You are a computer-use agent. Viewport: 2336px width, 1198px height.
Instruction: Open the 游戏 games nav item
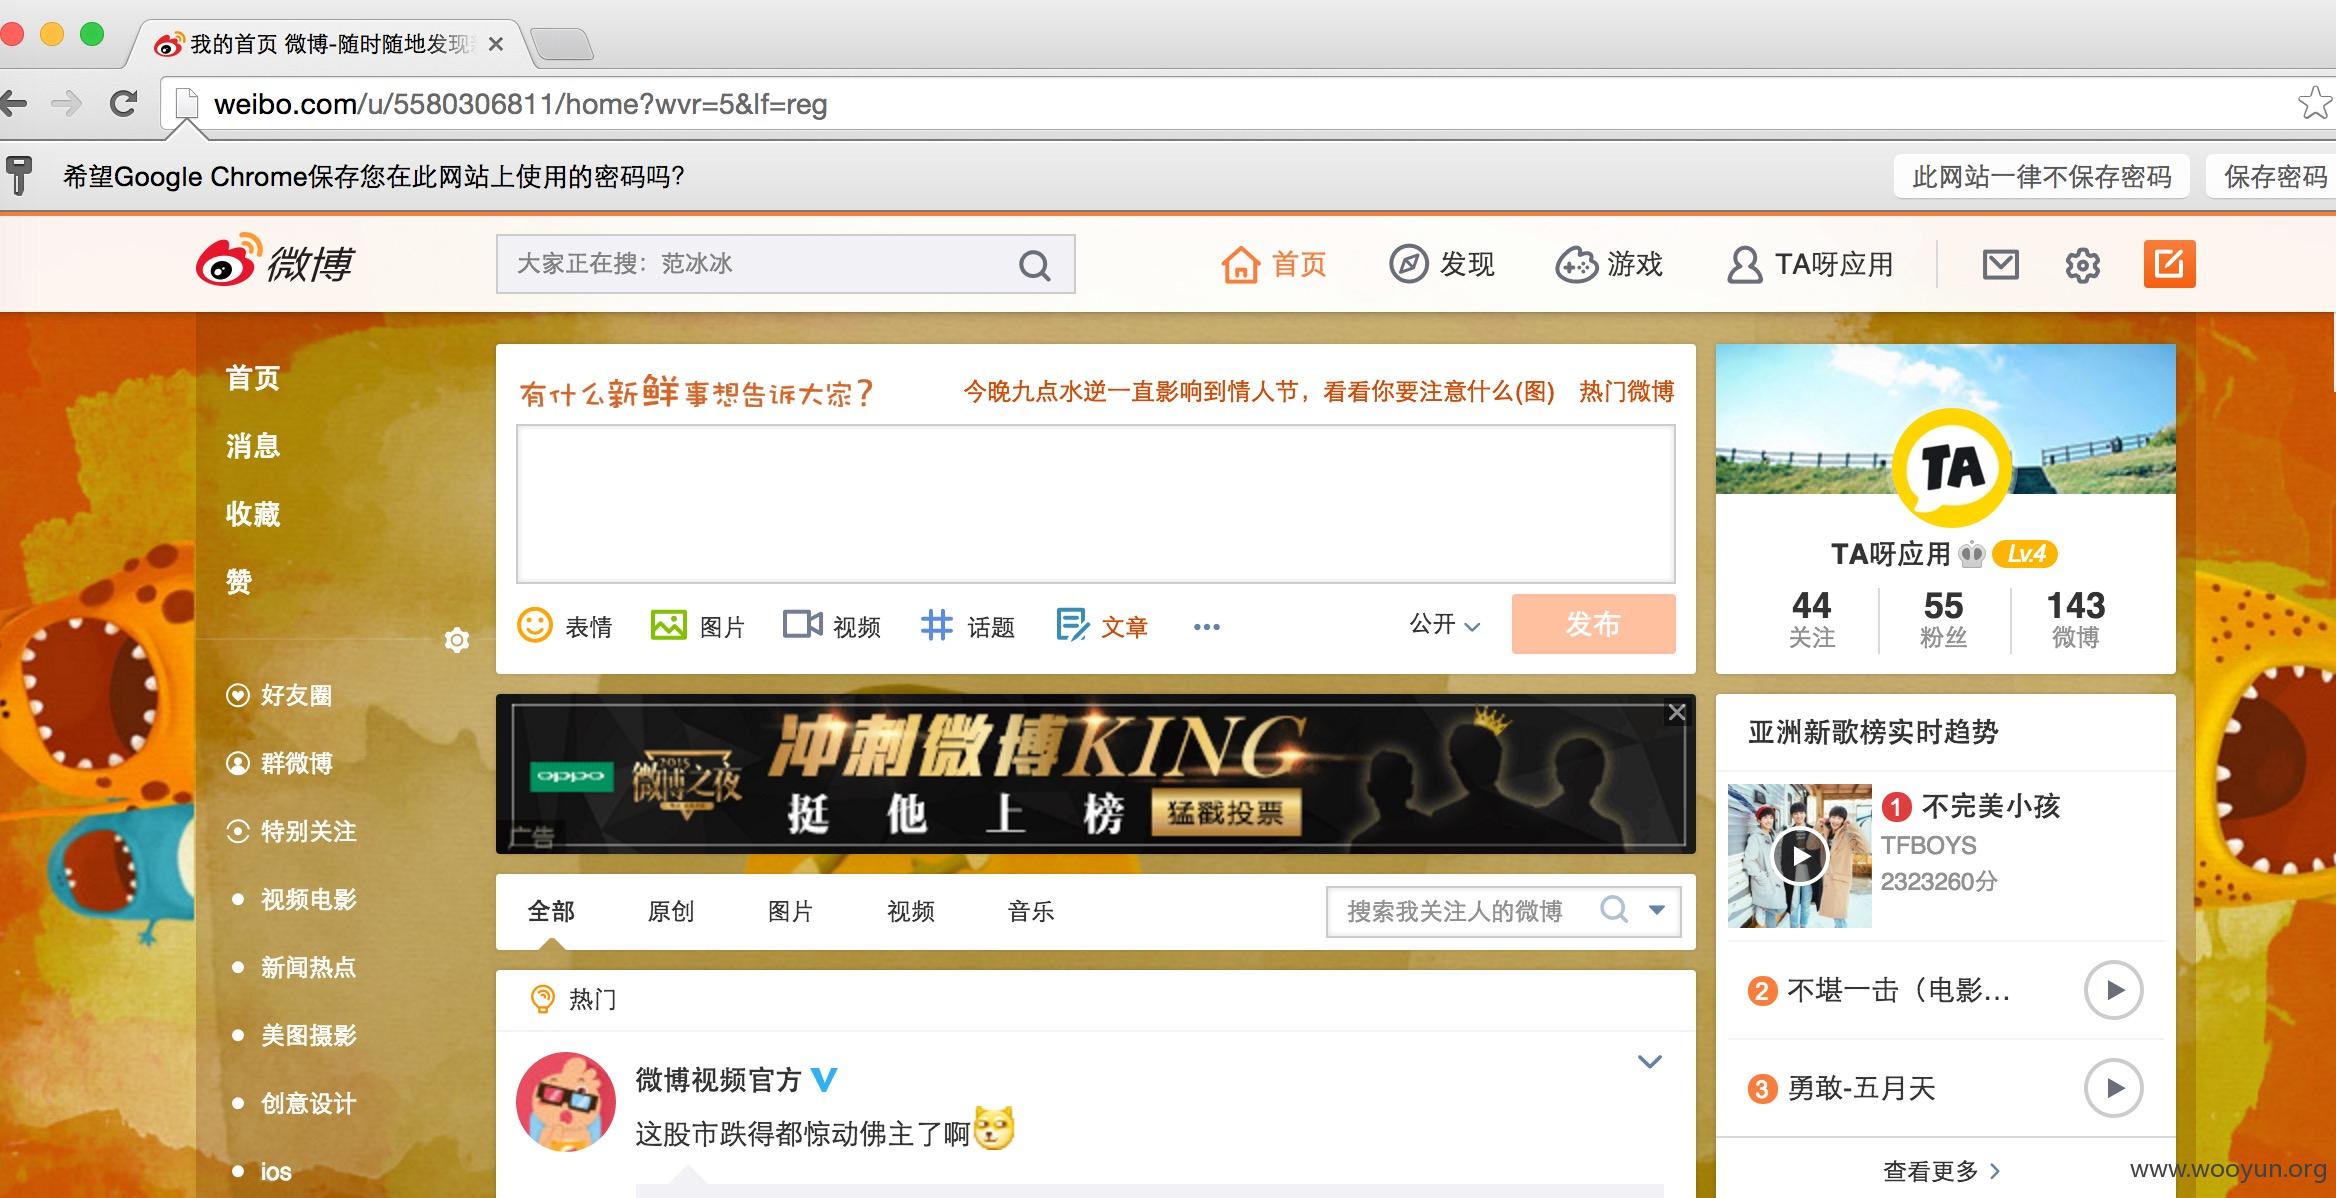coord(1609,264)
